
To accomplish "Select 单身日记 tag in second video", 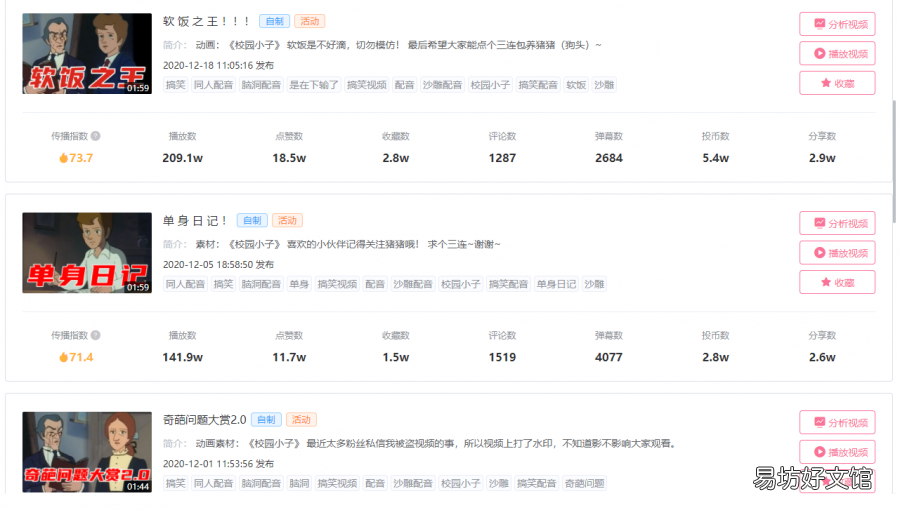I will 556,284.
